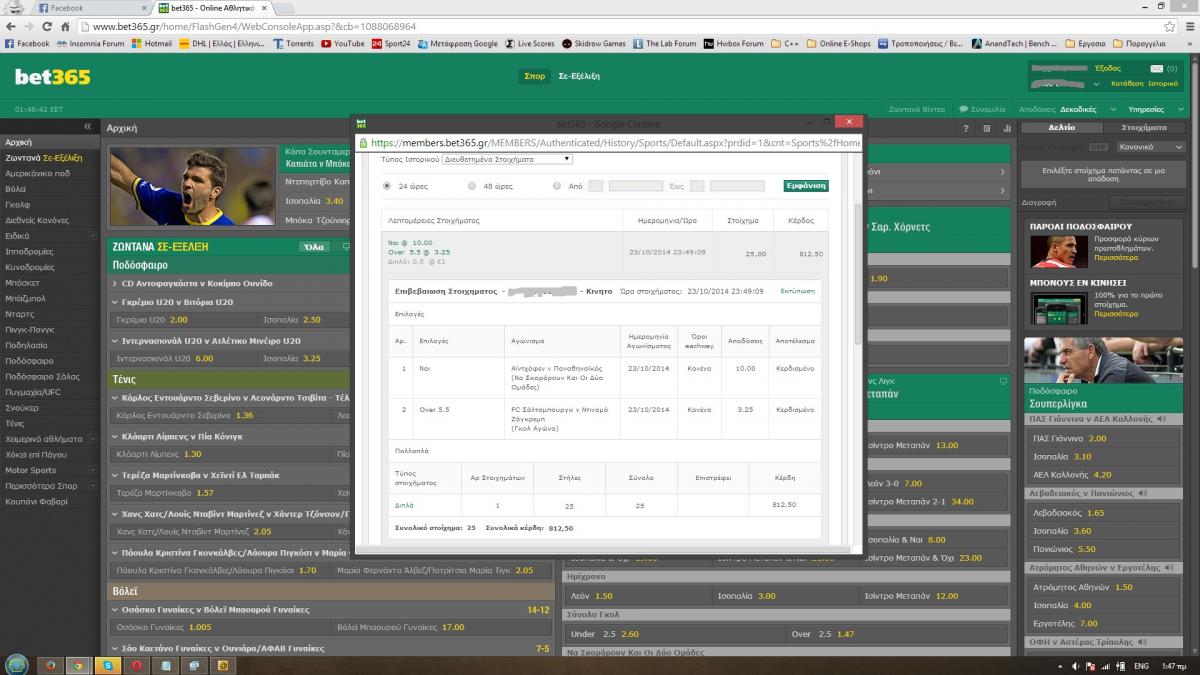The width and height of the screenshot is (1200, 675).
Task: Open the Live Scores bookmark
Action: 530,44
